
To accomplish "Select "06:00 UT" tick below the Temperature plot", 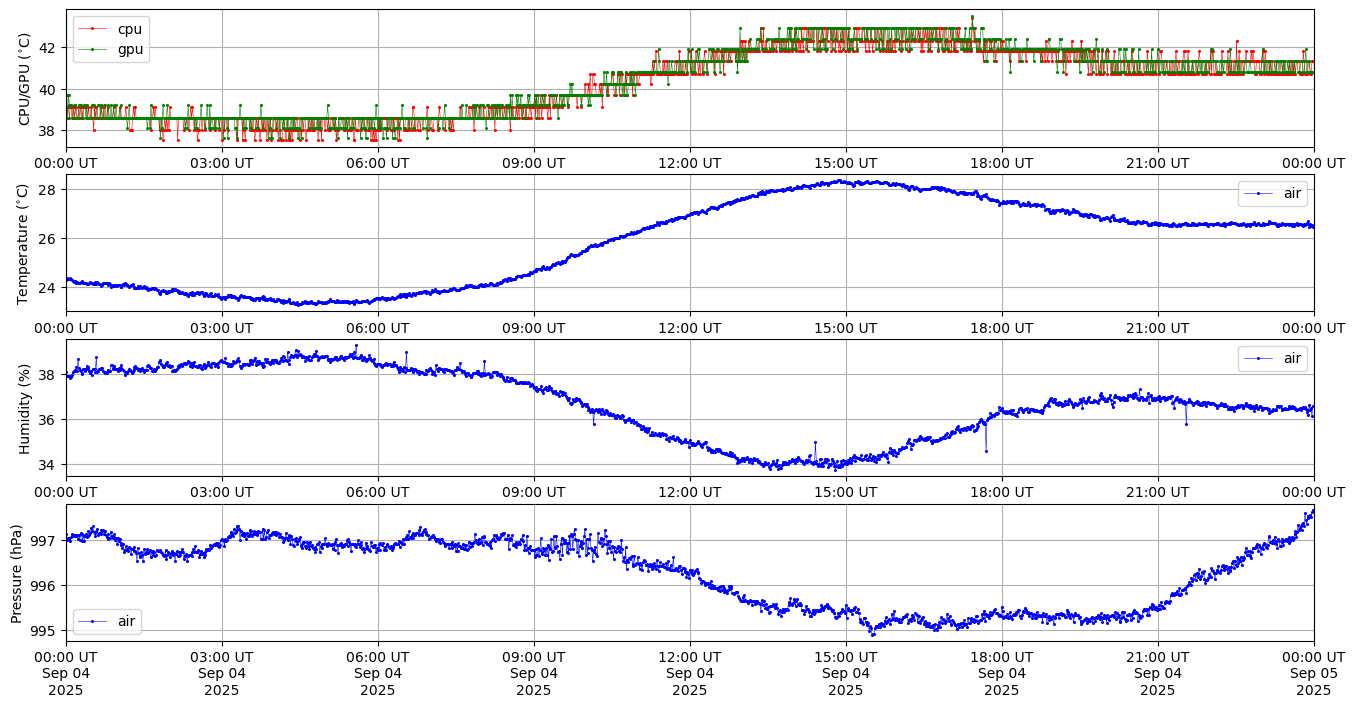I will coord(378,328).
